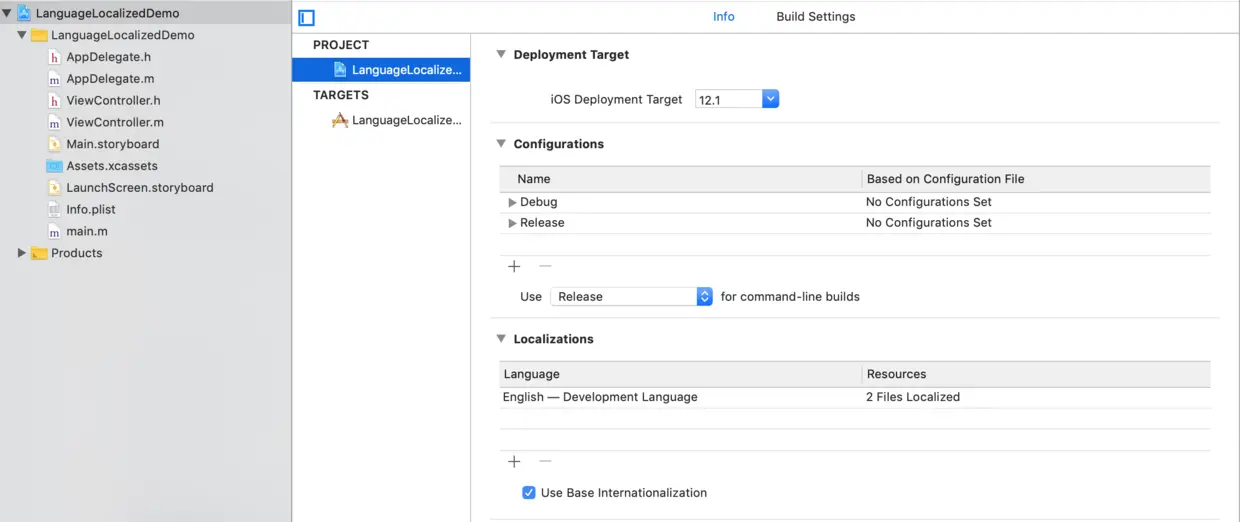Expand the Products folder in navigator
Viewport: 1240px width, 522px height.
(x=22, y=253)
